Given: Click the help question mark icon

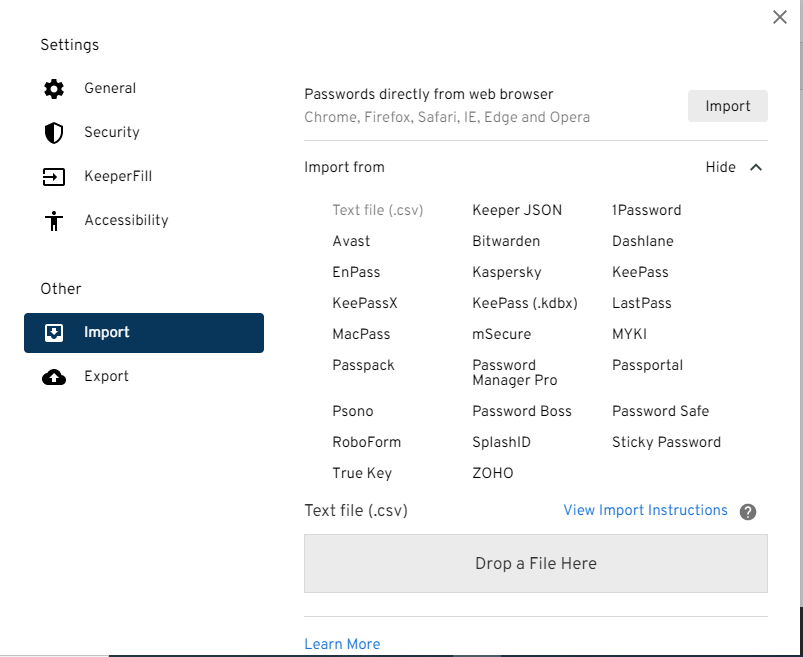Looking at the screenshot, I should (x=748, y=512).
